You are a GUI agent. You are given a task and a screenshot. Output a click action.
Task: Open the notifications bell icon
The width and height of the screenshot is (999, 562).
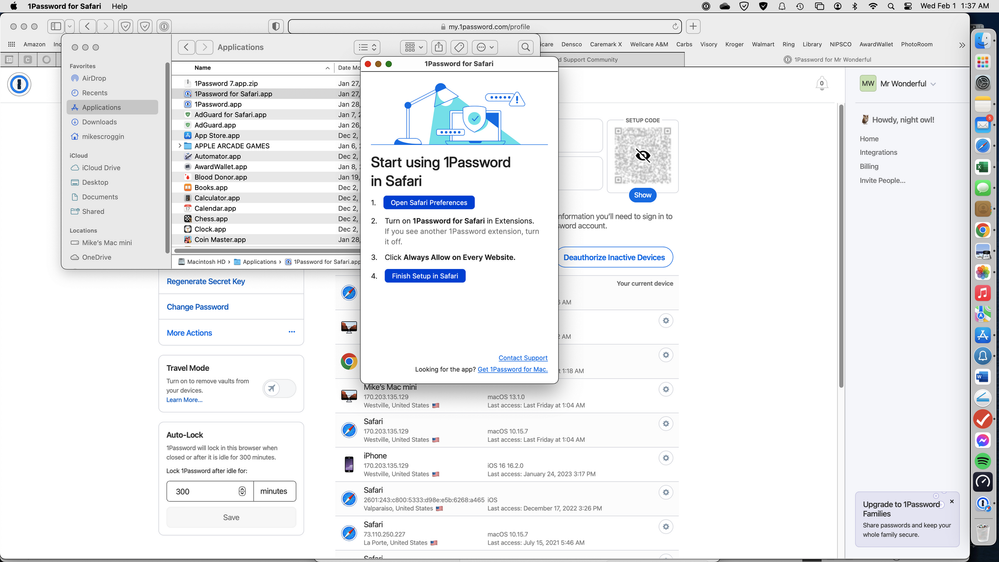(822, 84)
